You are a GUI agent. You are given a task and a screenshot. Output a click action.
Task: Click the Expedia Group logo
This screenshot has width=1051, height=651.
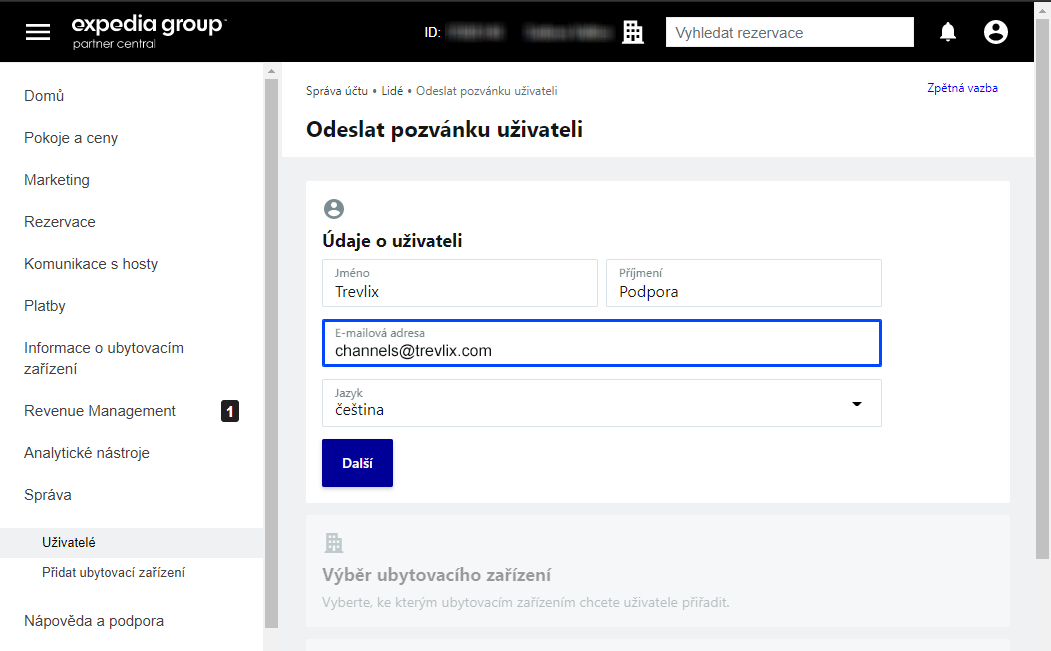pyautogui.click(x=148, y=31)
